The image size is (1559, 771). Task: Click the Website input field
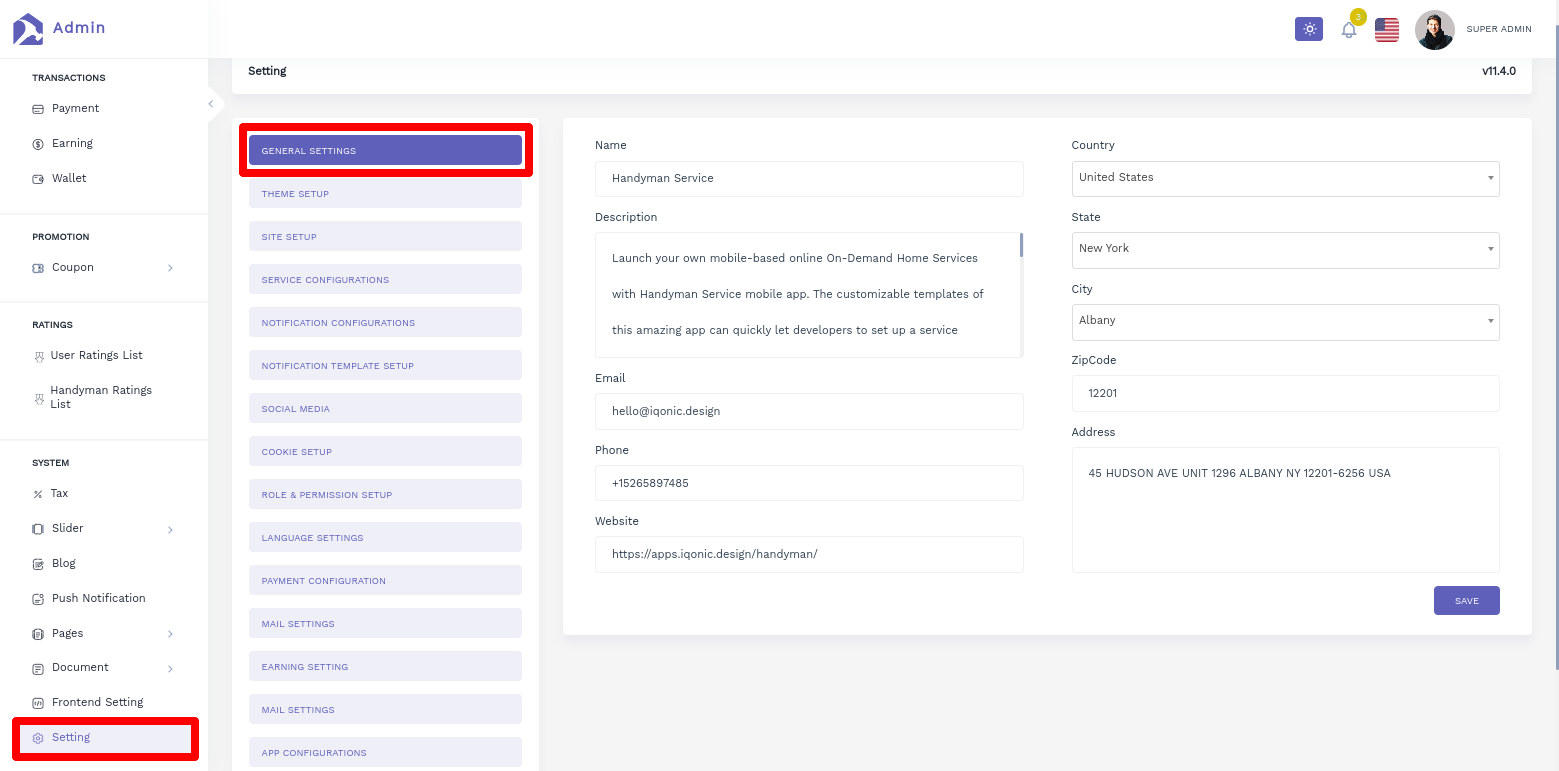pos(809,554)
